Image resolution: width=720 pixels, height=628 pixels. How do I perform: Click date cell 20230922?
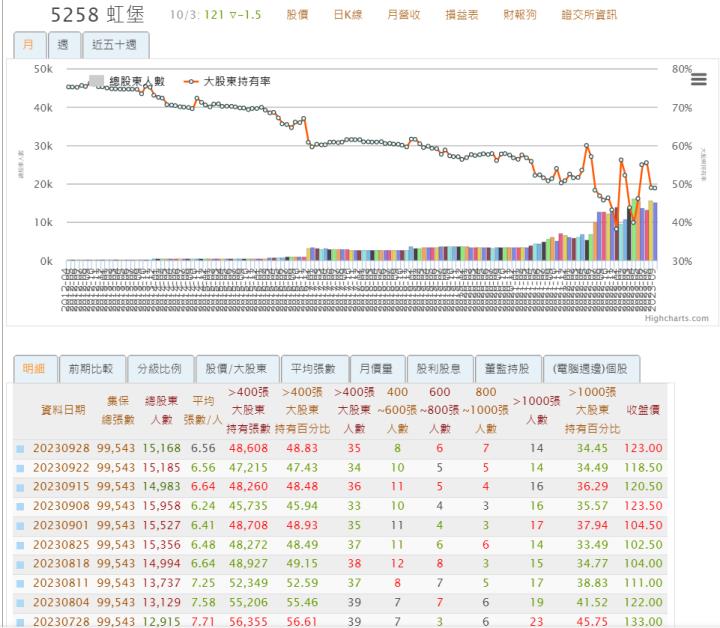click(61, 468)
